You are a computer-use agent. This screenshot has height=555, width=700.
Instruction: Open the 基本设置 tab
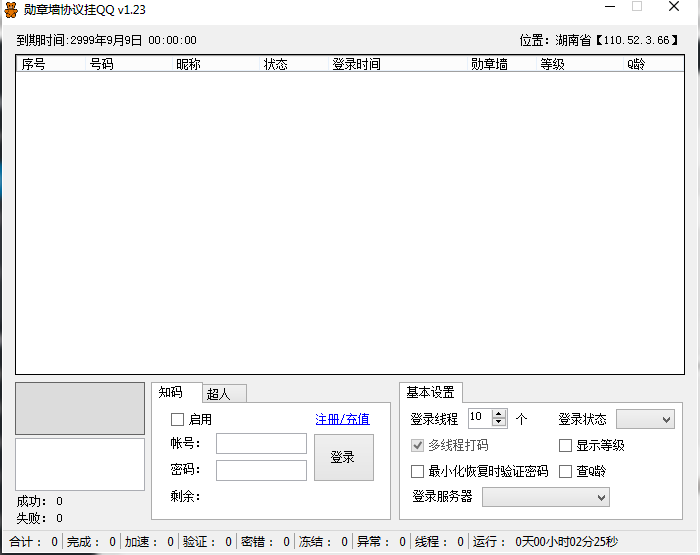pos(430,392)
